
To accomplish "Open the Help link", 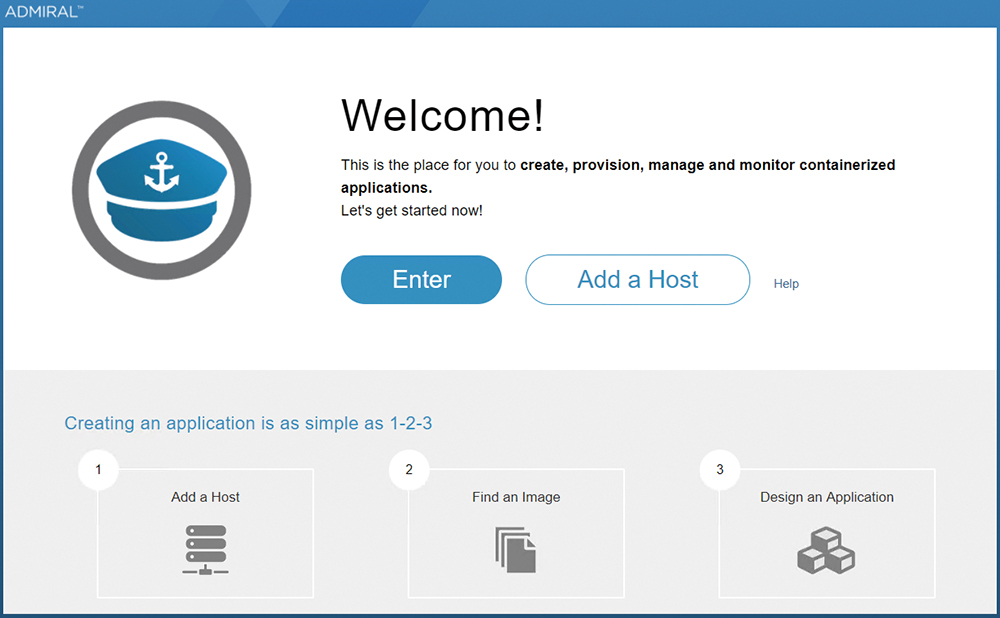I will click(x=786, y=284).
